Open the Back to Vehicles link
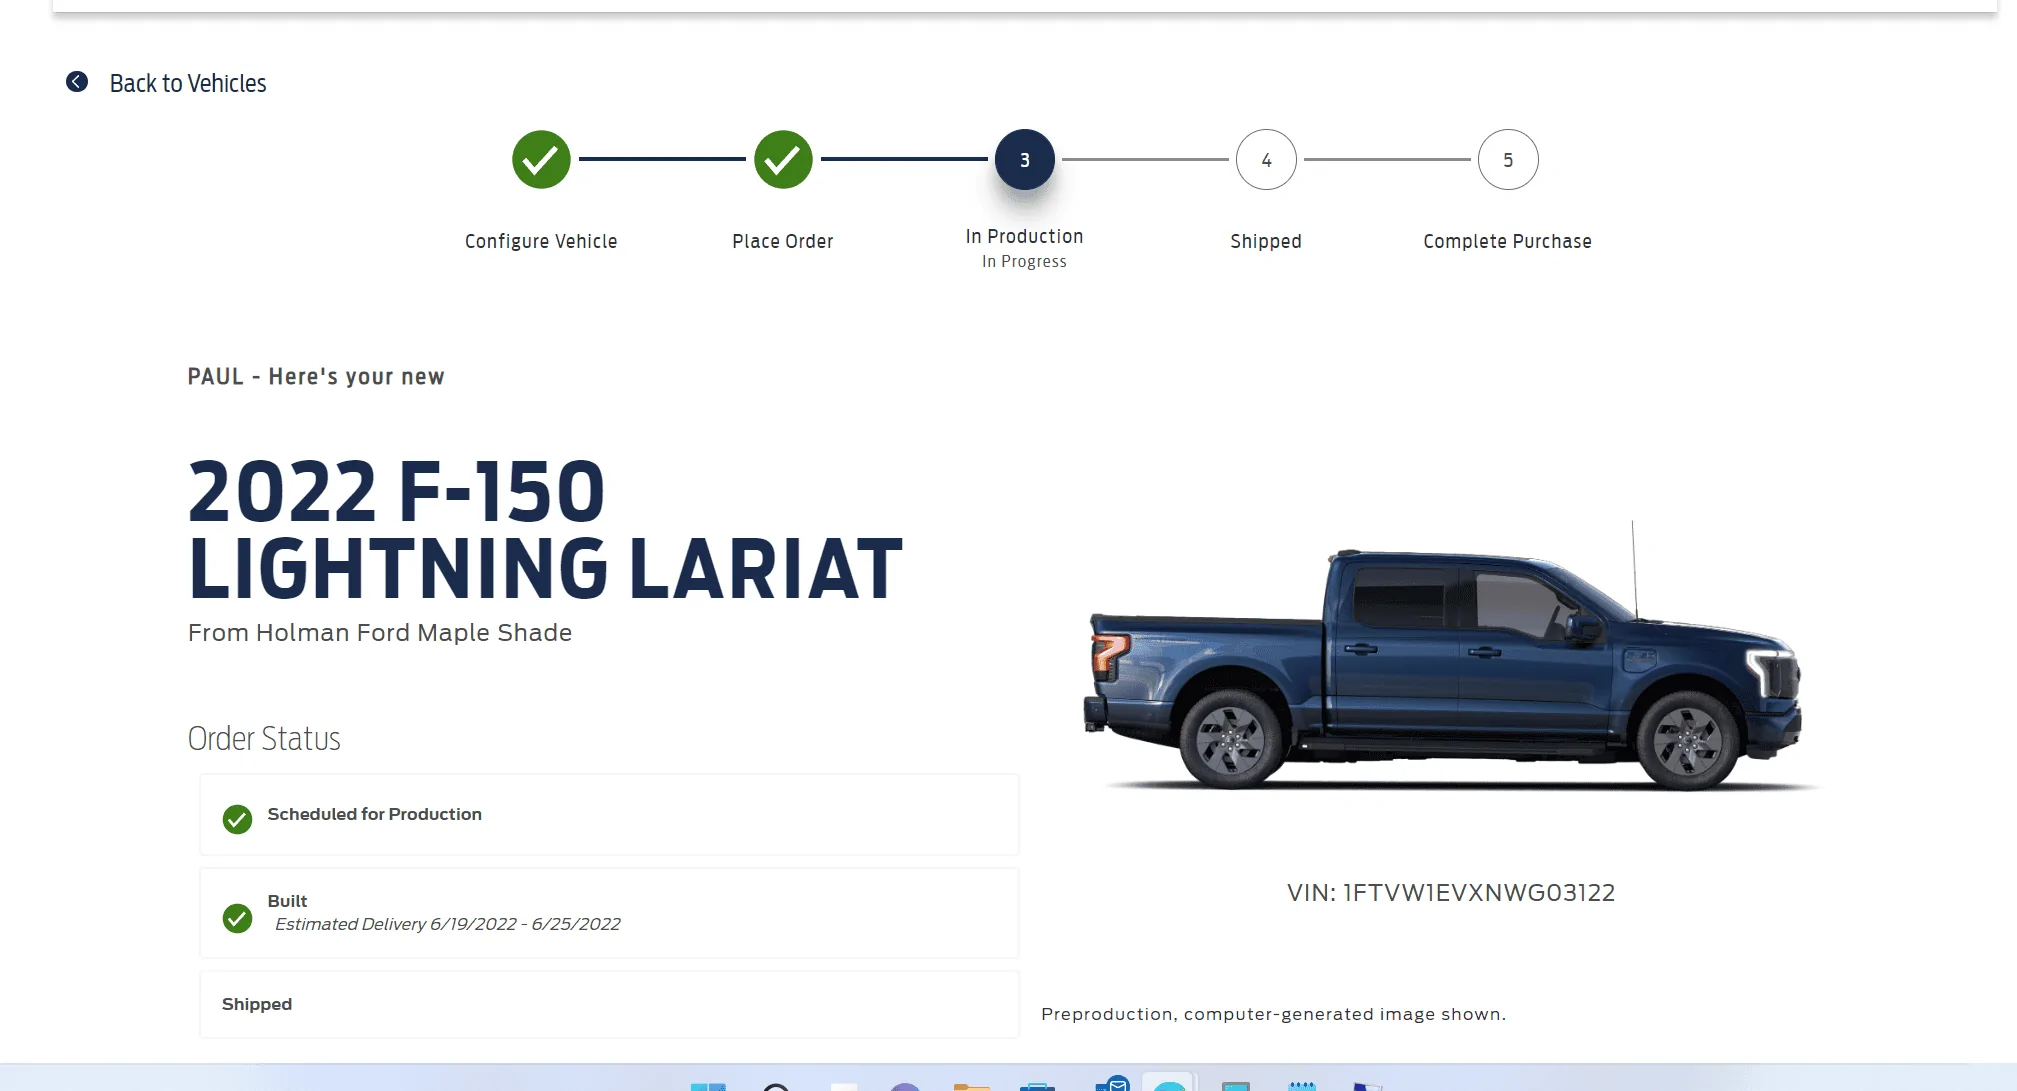The image size is (2017, 1091). (x=188, y=83)
